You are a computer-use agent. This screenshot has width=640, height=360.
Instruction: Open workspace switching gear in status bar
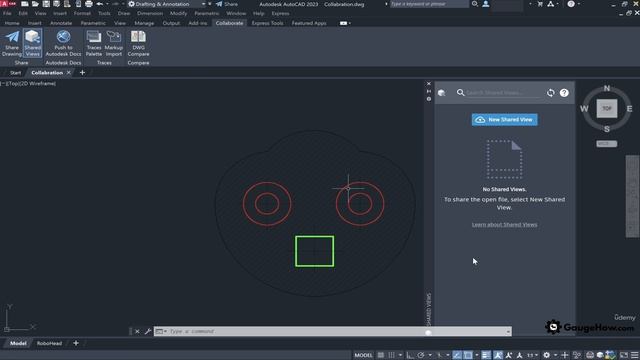(x=547, y=355)
